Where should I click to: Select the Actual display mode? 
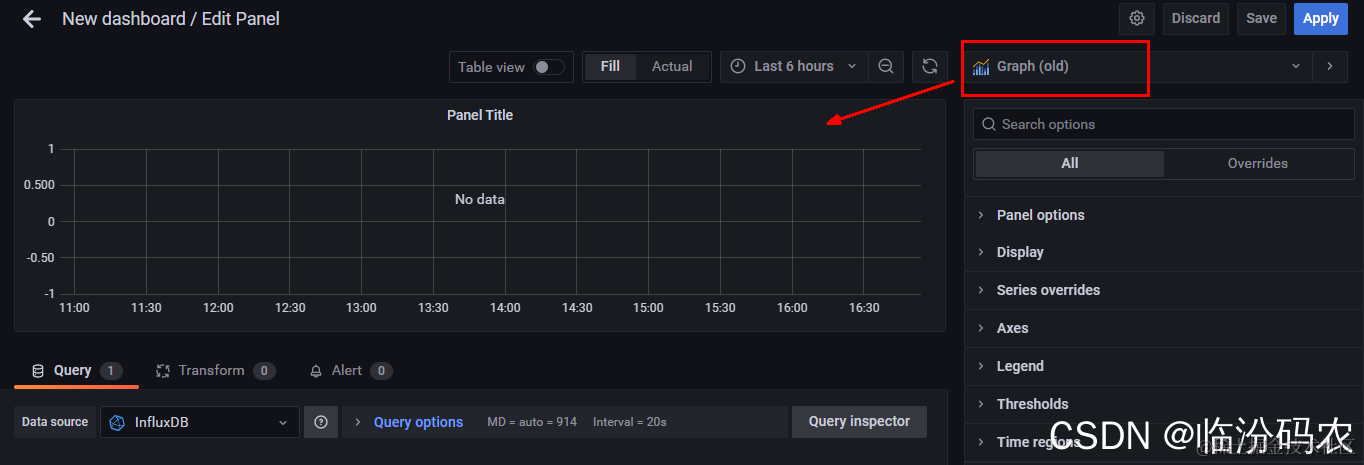(x=672, y=66)
